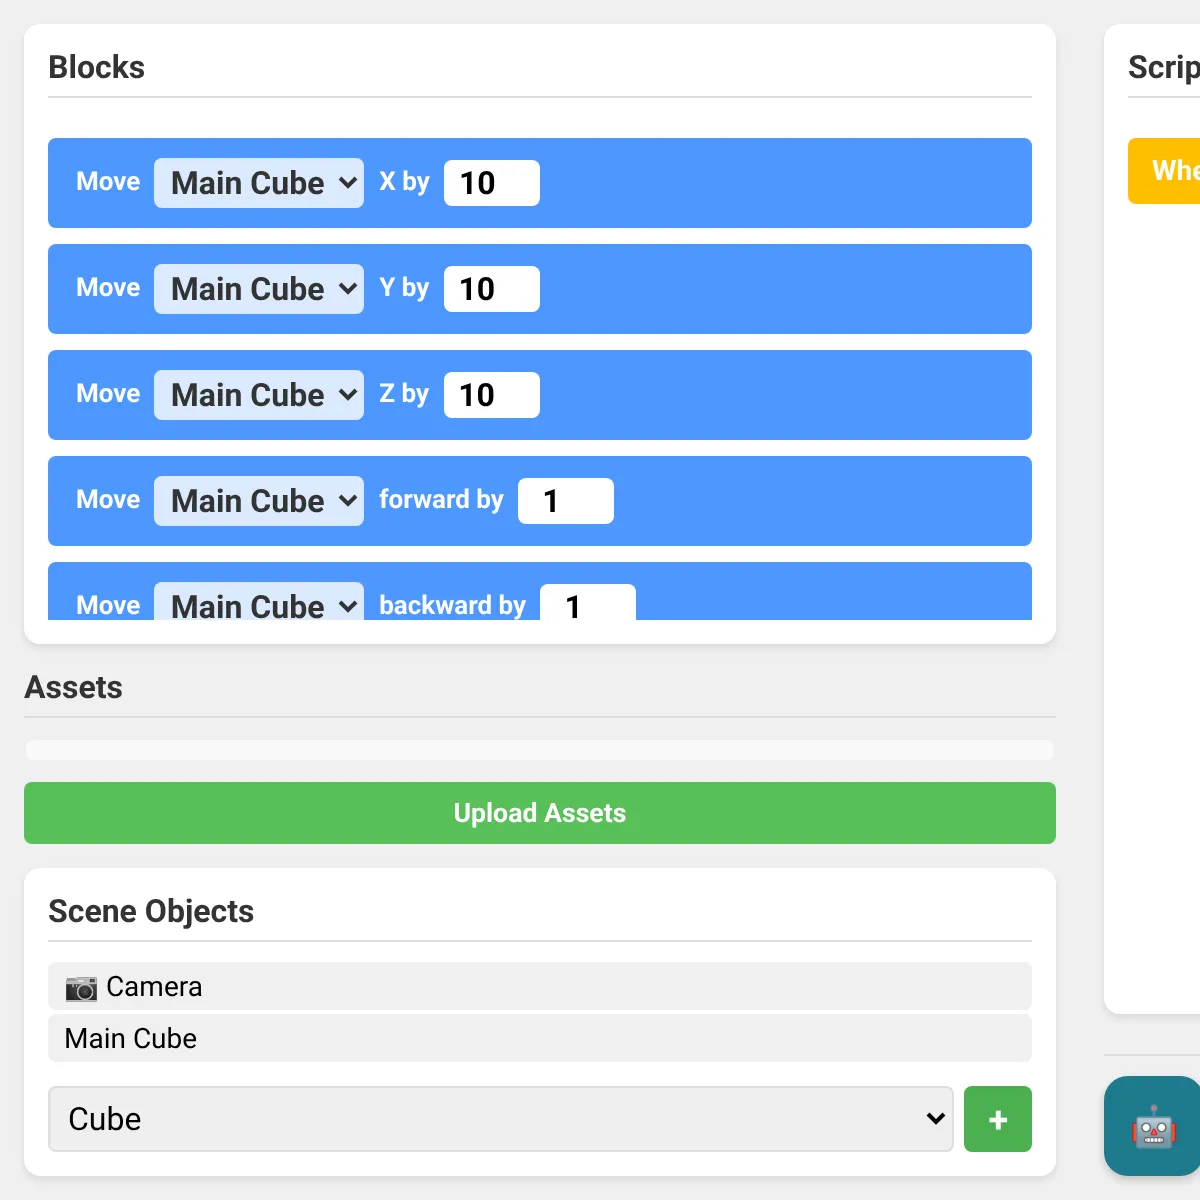Viewport: 1200px width, 1200px height.
Task: Click the robot assistant icon button
Action: point(1153,1126)
